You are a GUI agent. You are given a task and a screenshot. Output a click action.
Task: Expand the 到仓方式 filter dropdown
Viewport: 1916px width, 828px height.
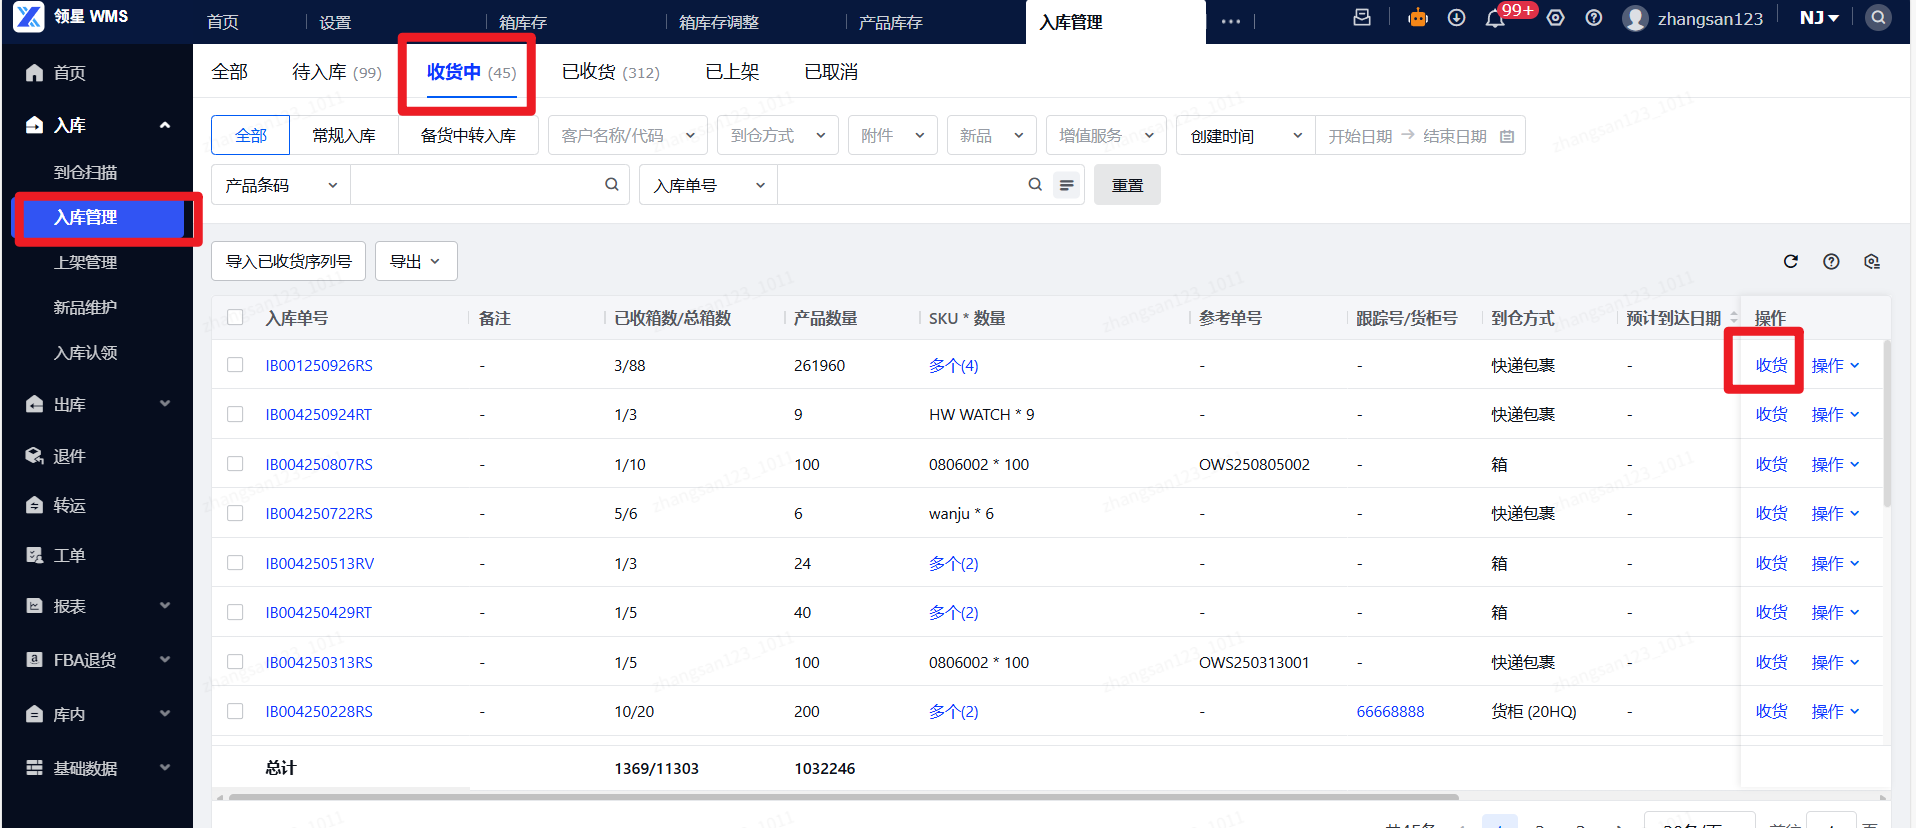[777, 135]
